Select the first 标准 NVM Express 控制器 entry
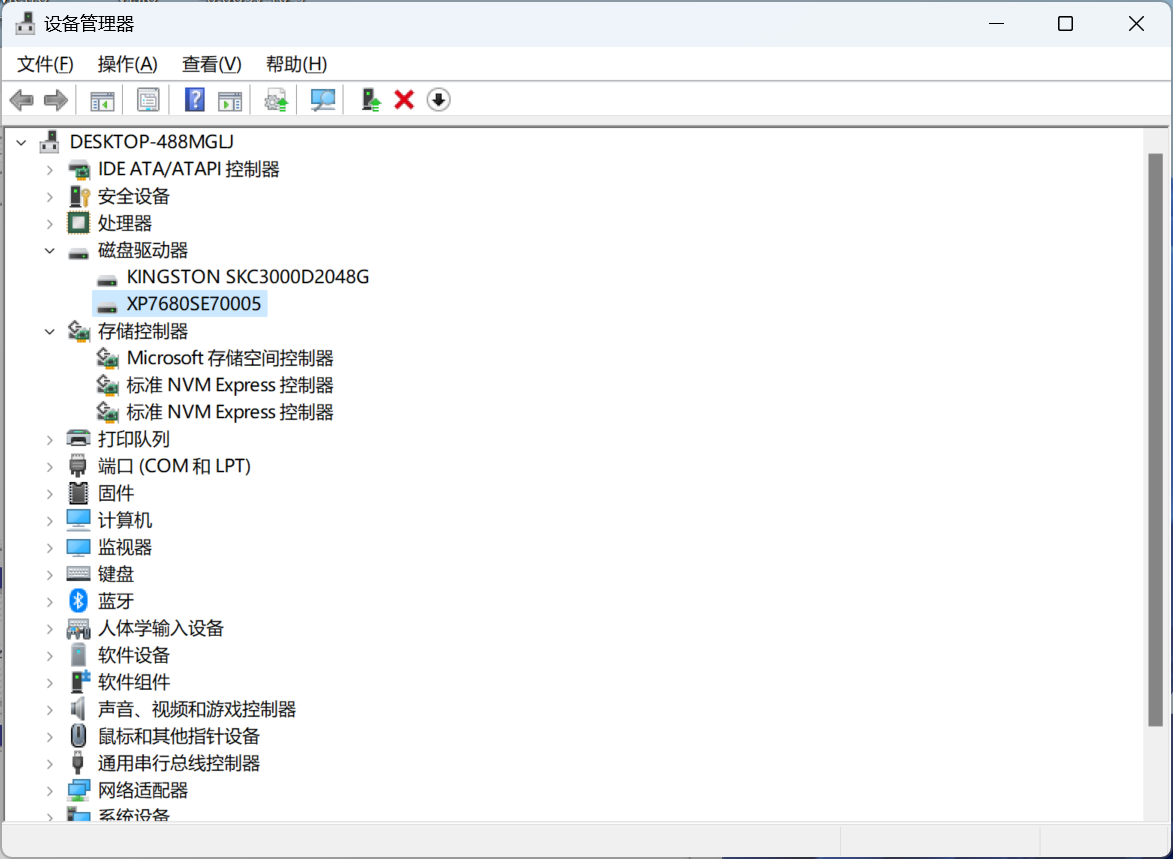Viewport: 1173px width, 859px height. tap(230, 385)
